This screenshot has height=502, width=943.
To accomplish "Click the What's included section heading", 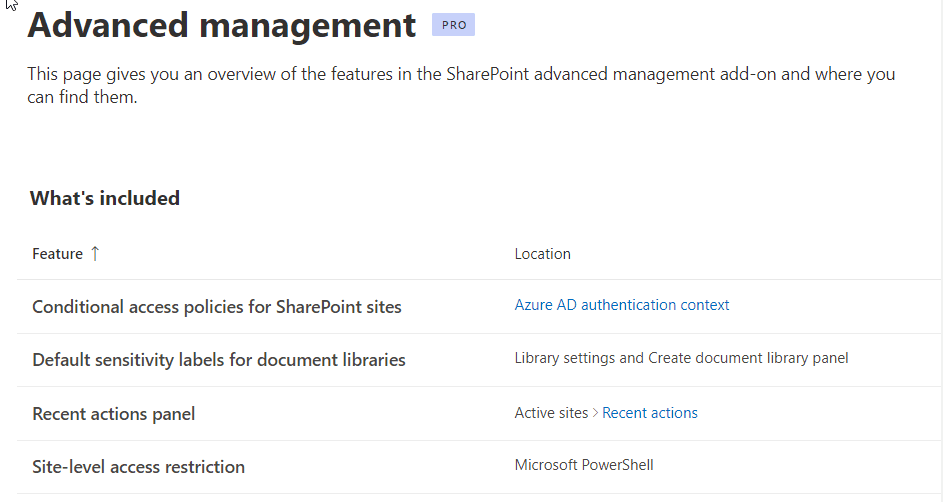I will point(105,198).
